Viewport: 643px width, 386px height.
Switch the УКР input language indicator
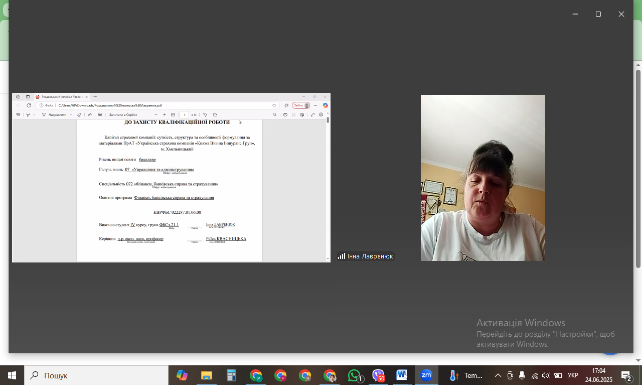pyautogui.click(x=573, y=375)
